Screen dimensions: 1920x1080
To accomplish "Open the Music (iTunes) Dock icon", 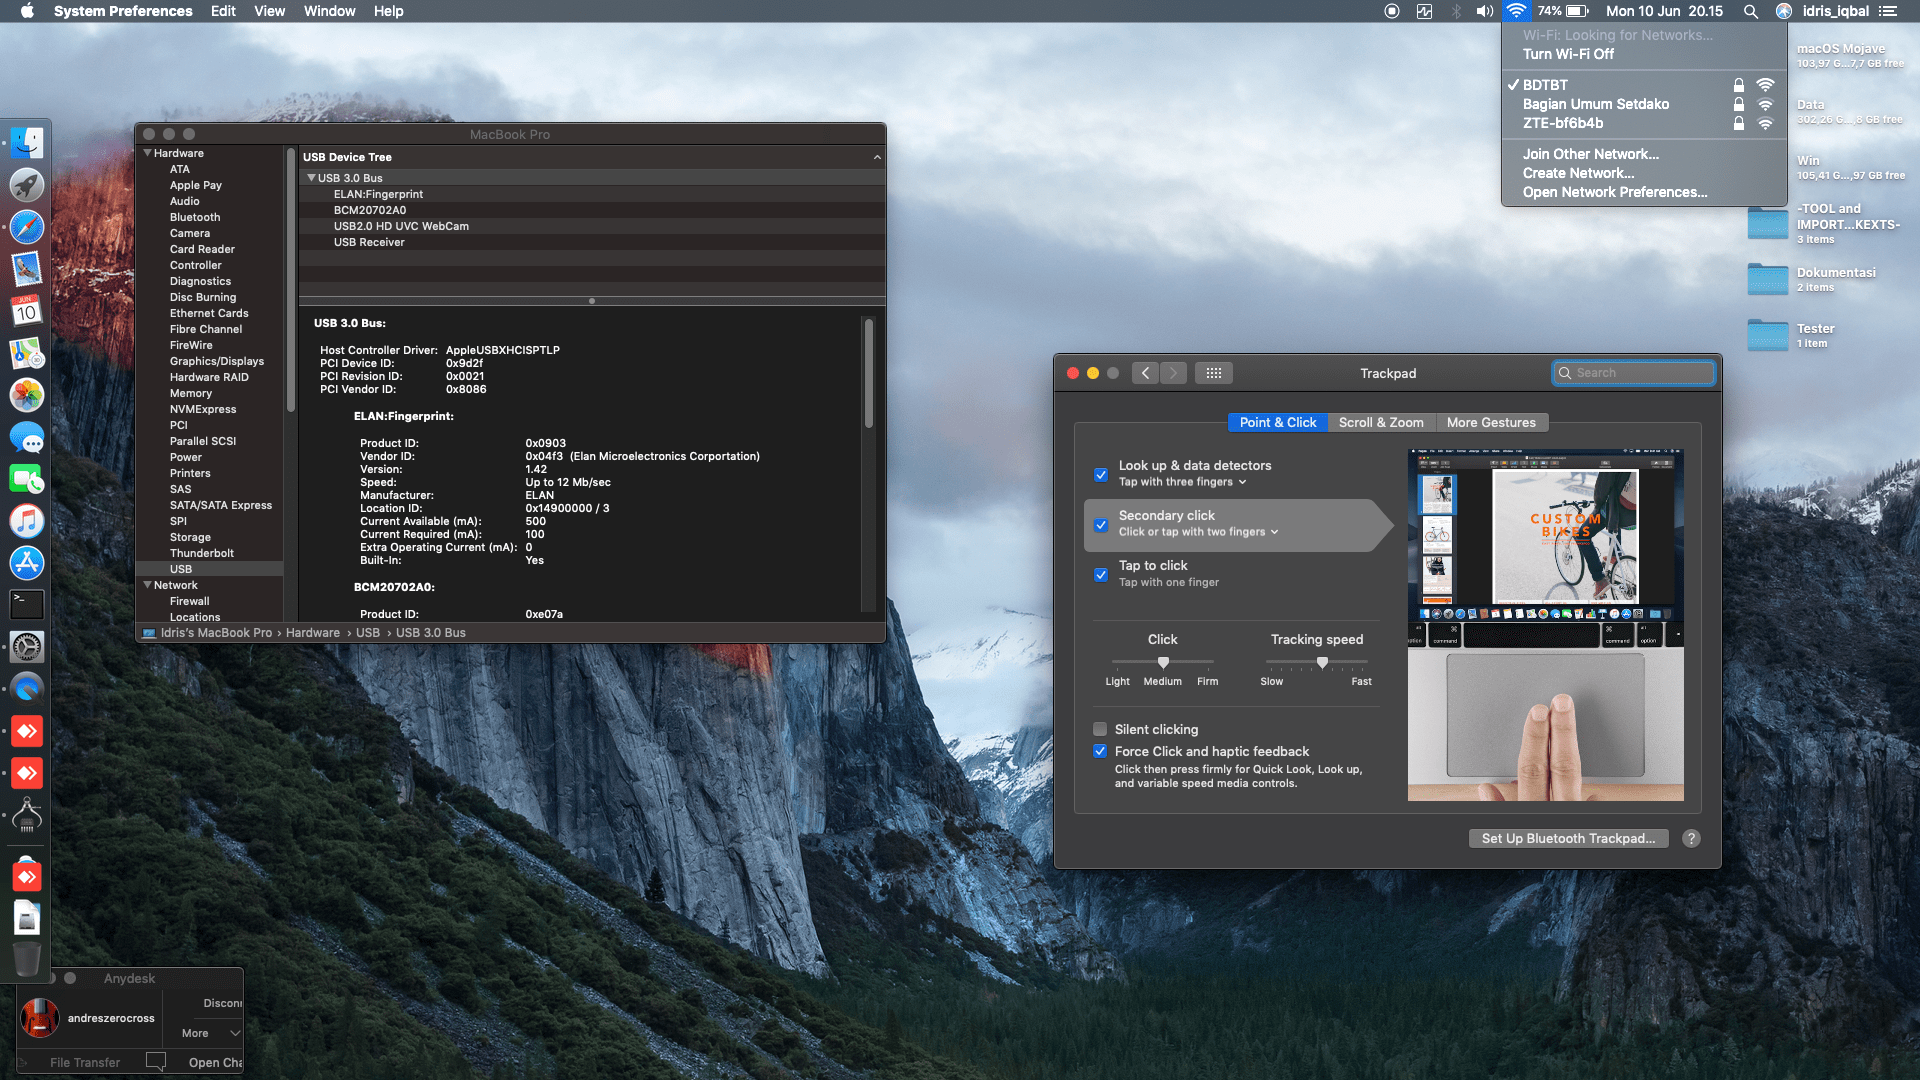I will pyautogui.click(x=27, y=521).
